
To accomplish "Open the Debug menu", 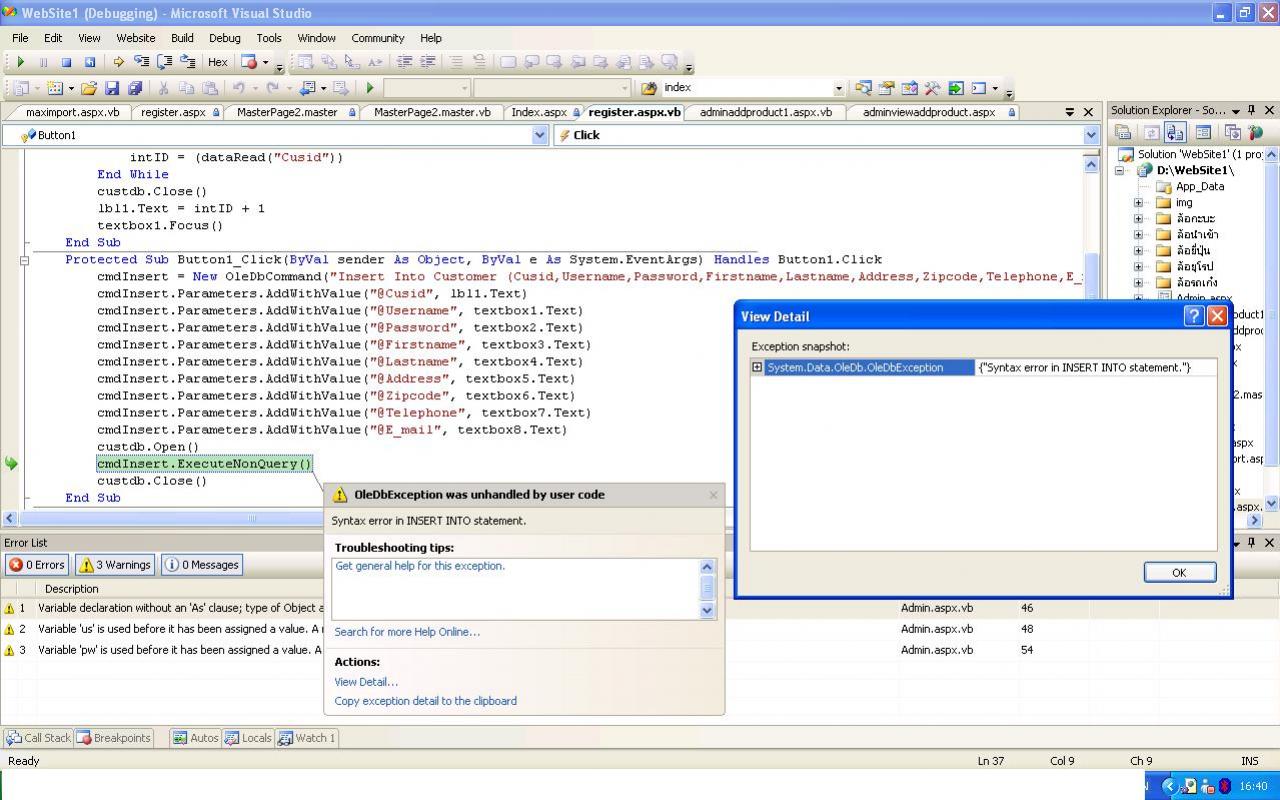I will coord(224,38).
